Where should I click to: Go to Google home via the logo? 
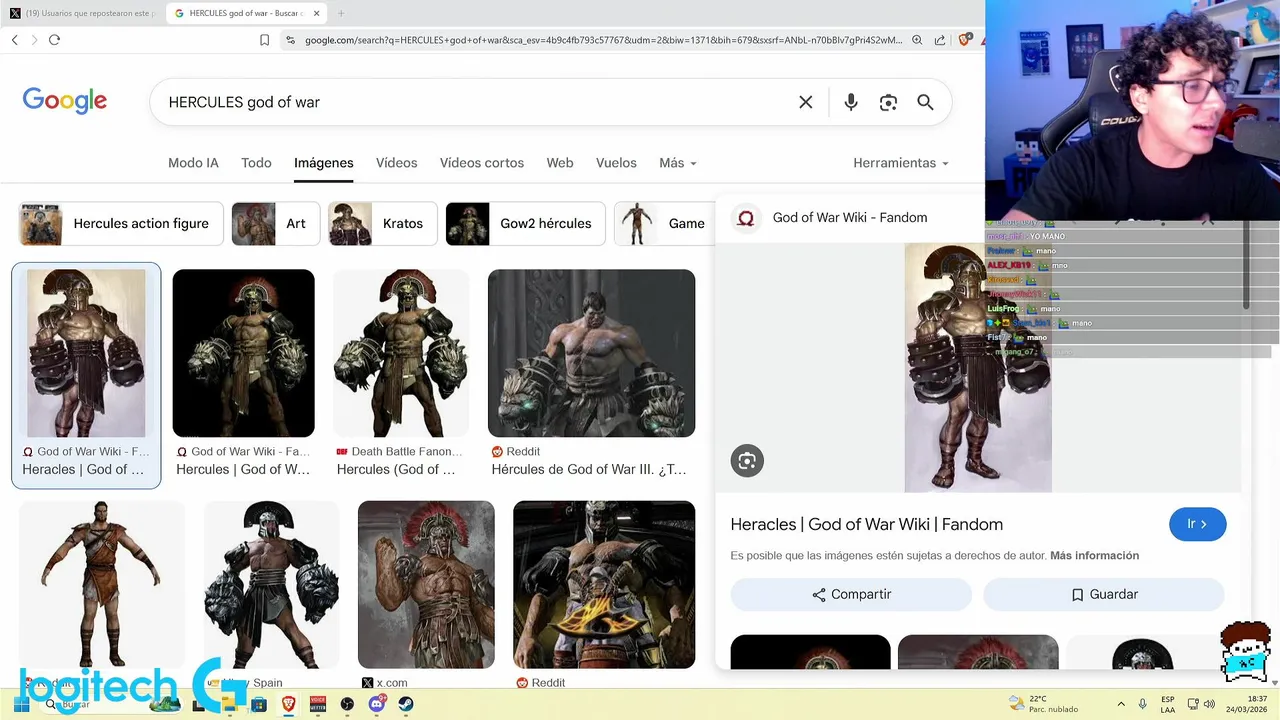click(x=65, y=101)
